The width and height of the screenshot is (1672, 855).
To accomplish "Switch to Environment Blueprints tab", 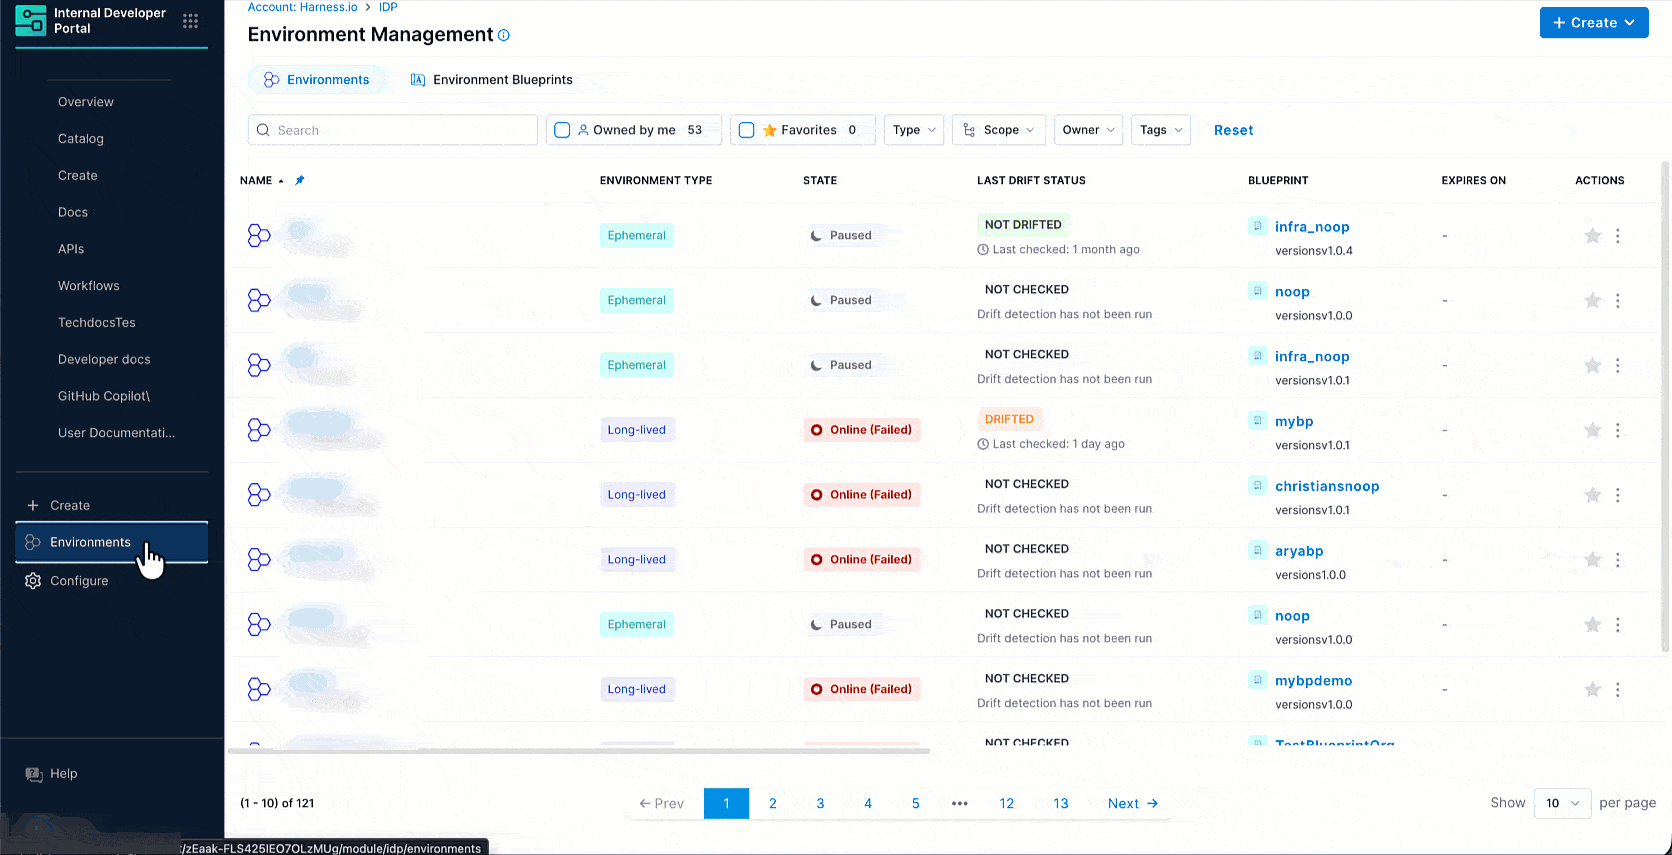I will (492, 80).
